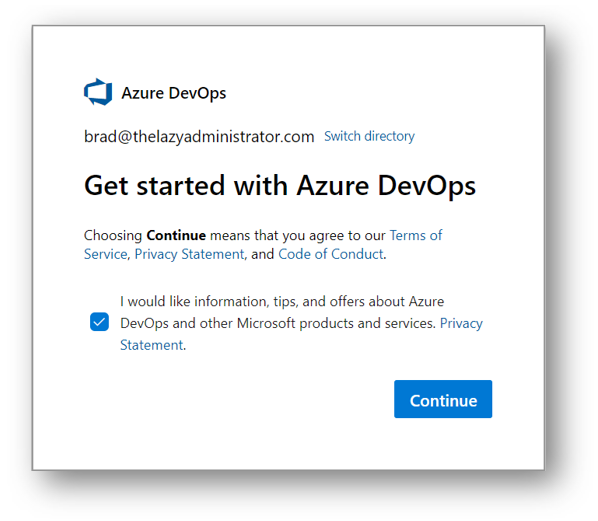Click the word Choosing in the agreement sentence
The width and height of the screenshot is (598, 521).
(x=113, y=236)
